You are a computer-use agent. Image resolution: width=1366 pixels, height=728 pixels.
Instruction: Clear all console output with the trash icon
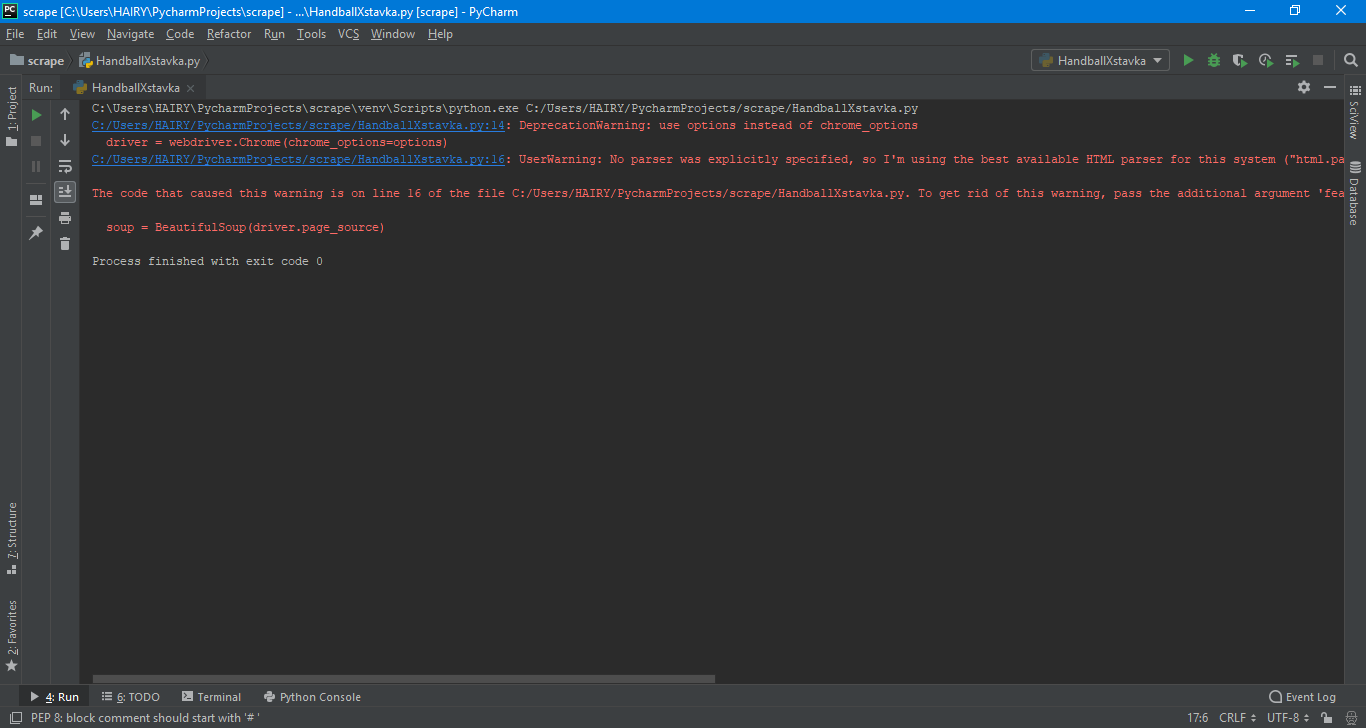[x=65, y=243]
